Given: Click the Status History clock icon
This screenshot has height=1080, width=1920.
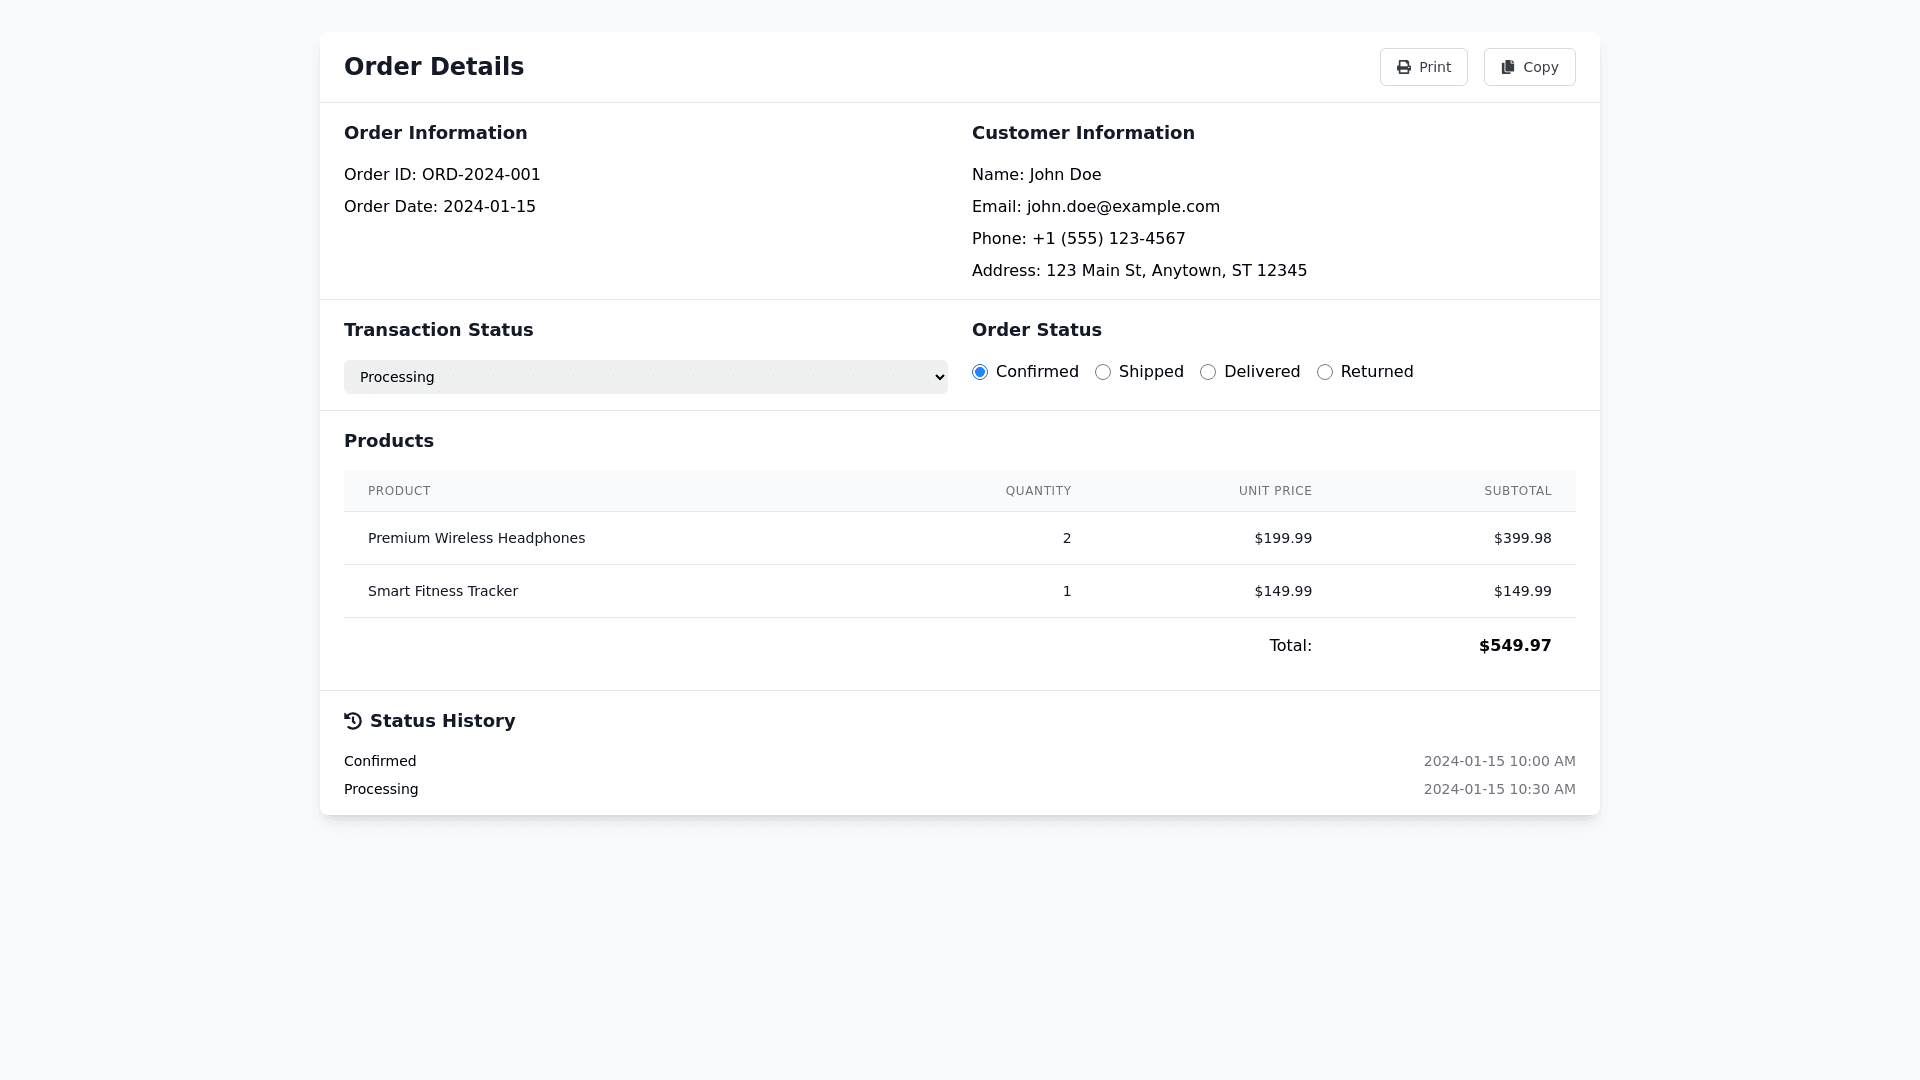Looking at the screenshot, I should [x=353, y=721].
